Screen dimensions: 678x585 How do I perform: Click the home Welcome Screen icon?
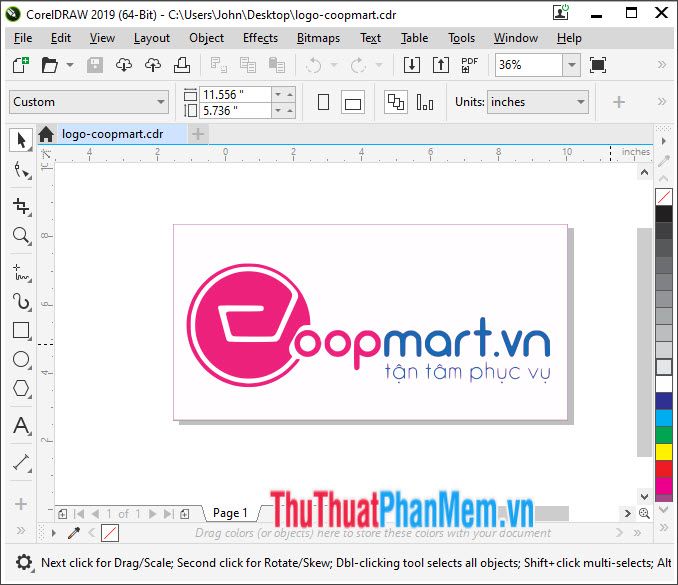[x=46, y=134]
